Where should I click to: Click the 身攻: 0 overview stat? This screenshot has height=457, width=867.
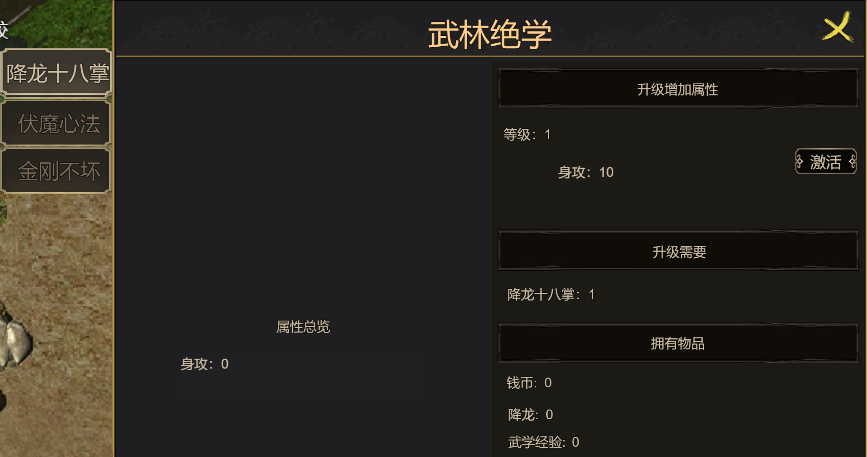click(204, 364)
